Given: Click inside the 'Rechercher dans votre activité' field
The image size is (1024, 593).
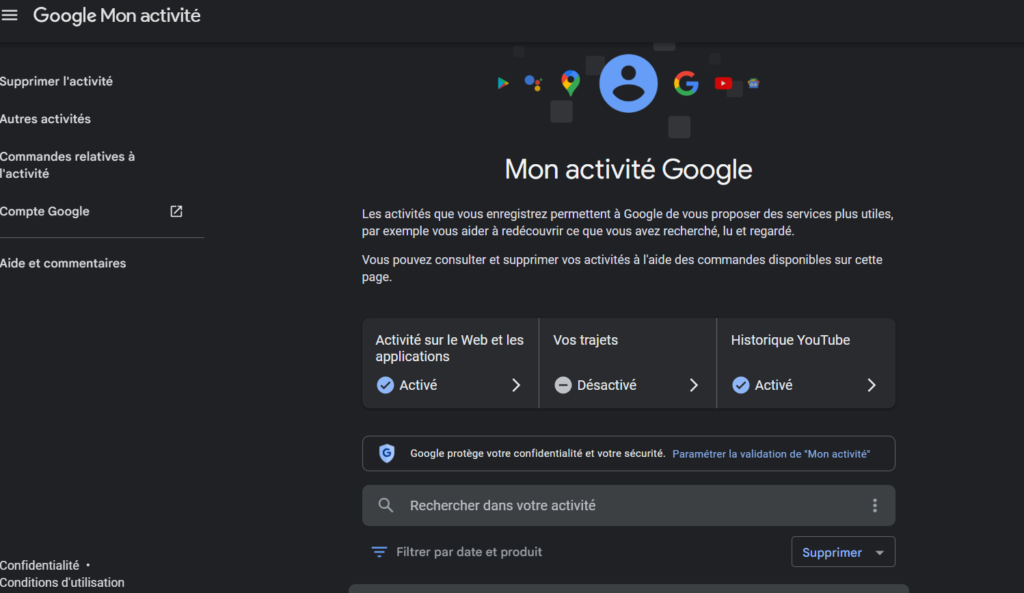Looking at the screenshot, I should point(500,505).
